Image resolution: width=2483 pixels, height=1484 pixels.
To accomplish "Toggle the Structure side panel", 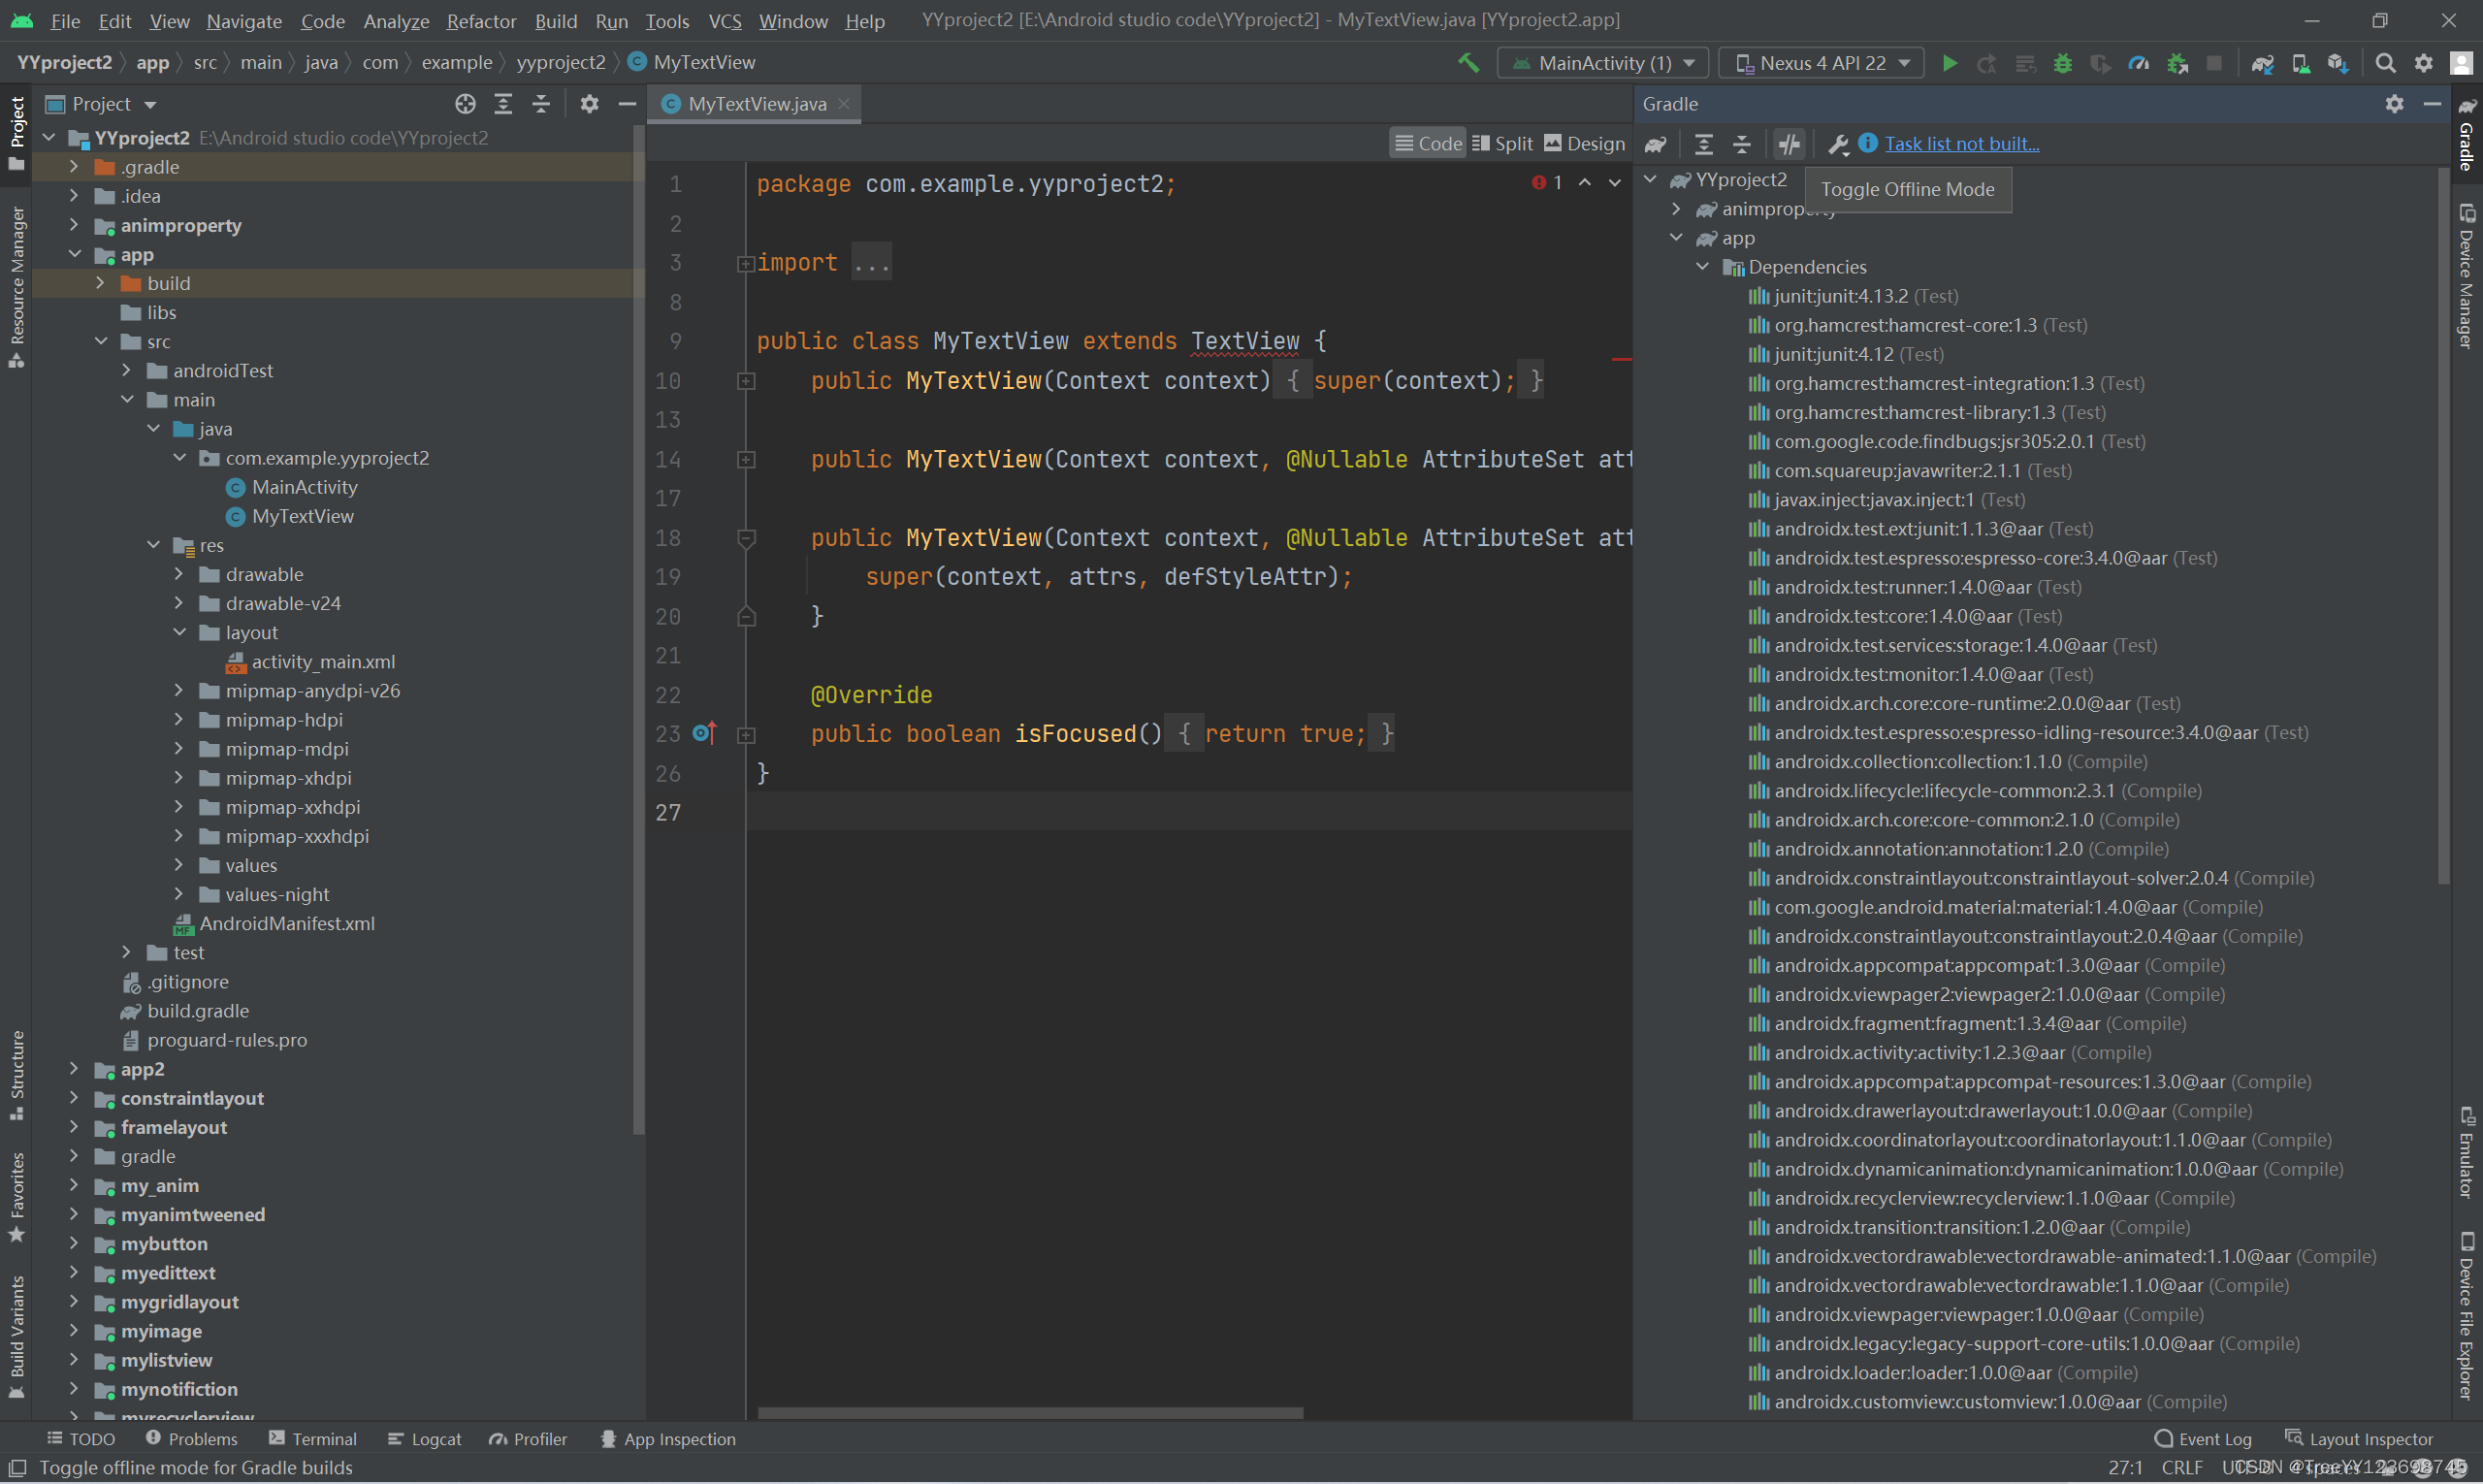I will point(17,1075).
